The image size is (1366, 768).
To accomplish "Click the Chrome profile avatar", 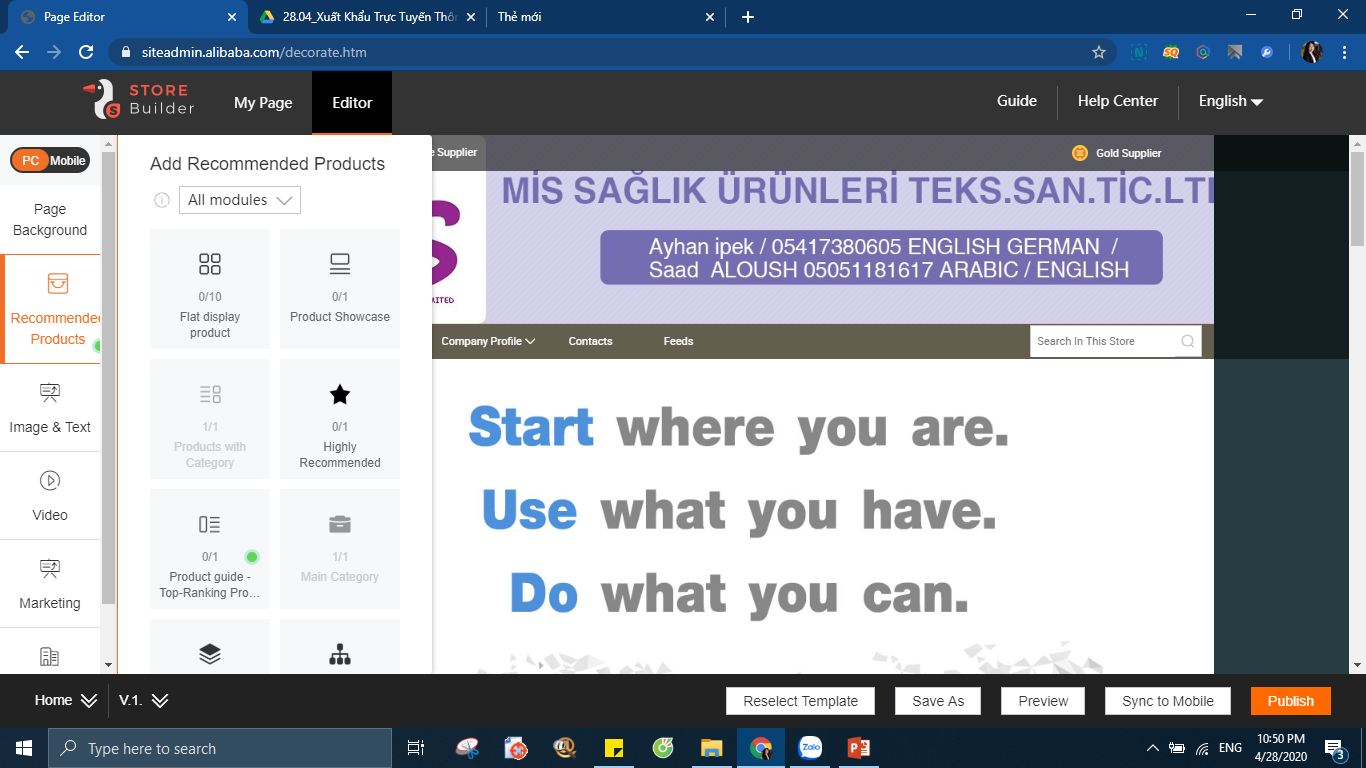I will pyautogui.click(x=1312, y=52).
